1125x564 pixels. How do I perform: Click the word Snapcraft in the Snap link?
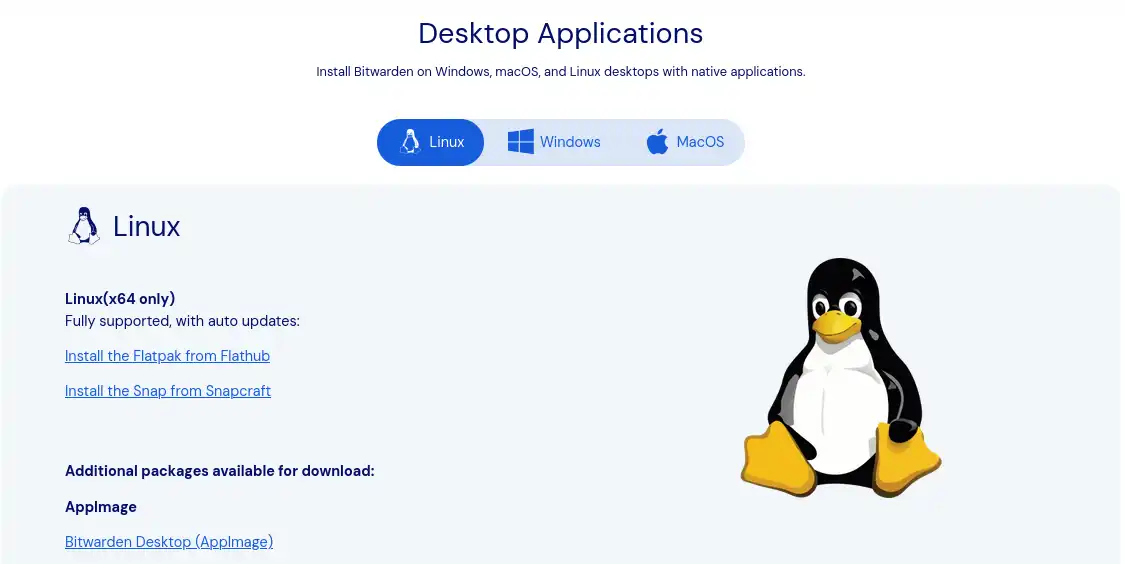pyautogui.click(x=238, y=391)
